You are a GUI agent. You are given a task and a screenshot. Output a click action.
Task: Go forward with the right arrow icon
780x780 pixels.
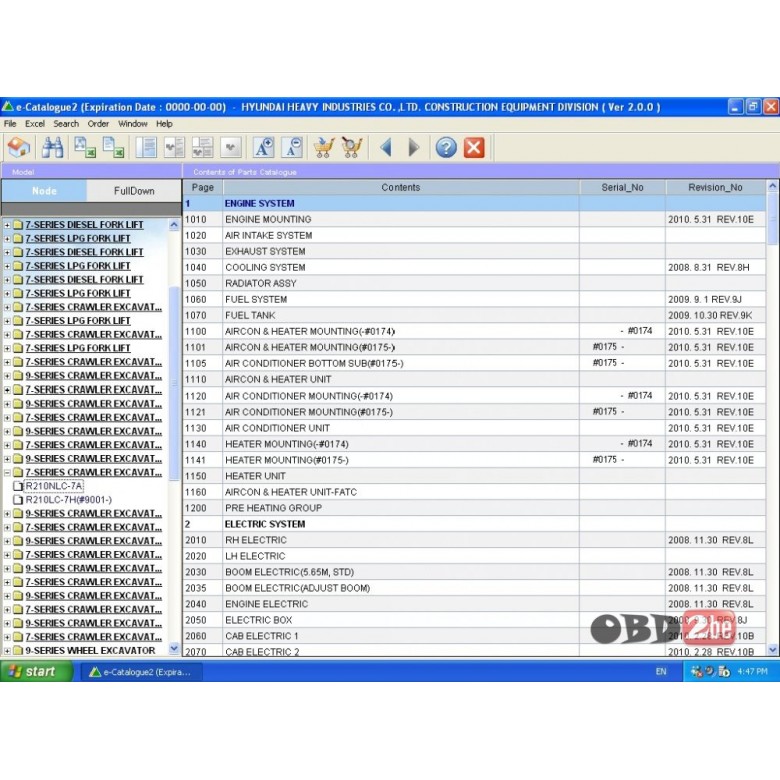pyautogui.click(x=413, y=147)
